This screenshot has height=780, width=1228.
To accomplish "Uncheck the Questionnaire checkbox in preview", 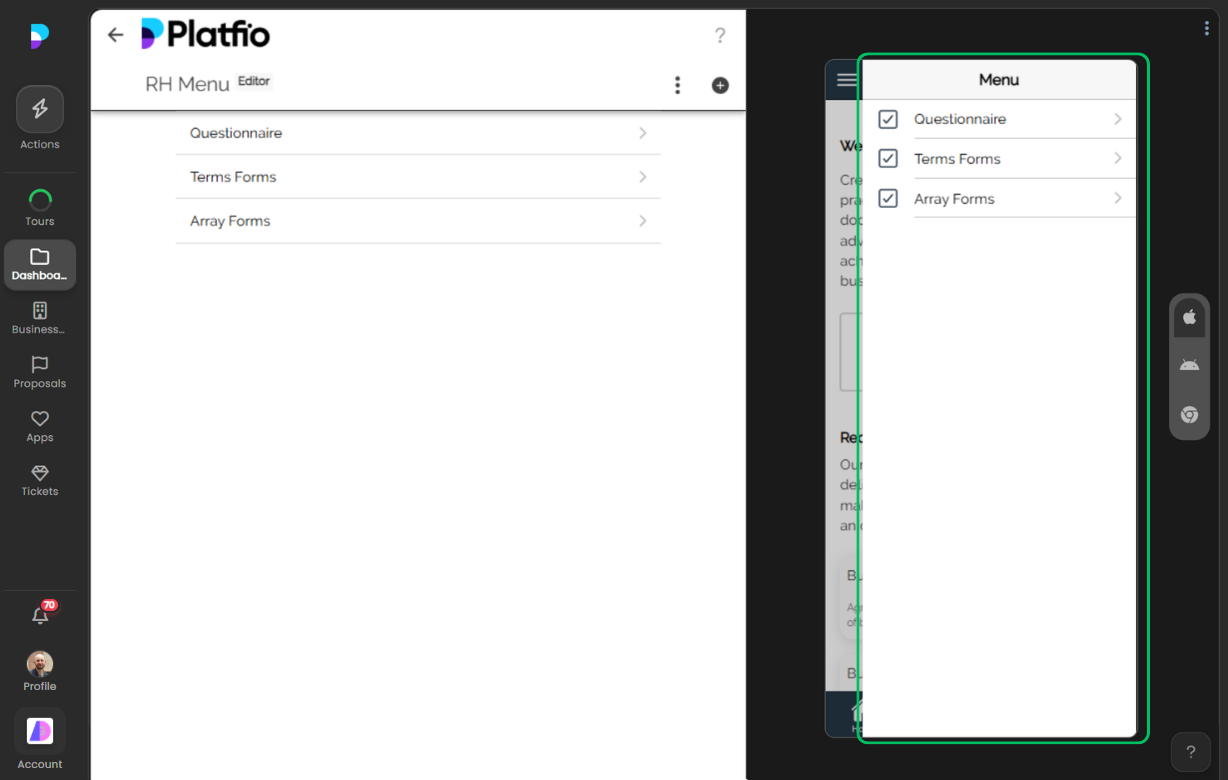I will [887, 119].
